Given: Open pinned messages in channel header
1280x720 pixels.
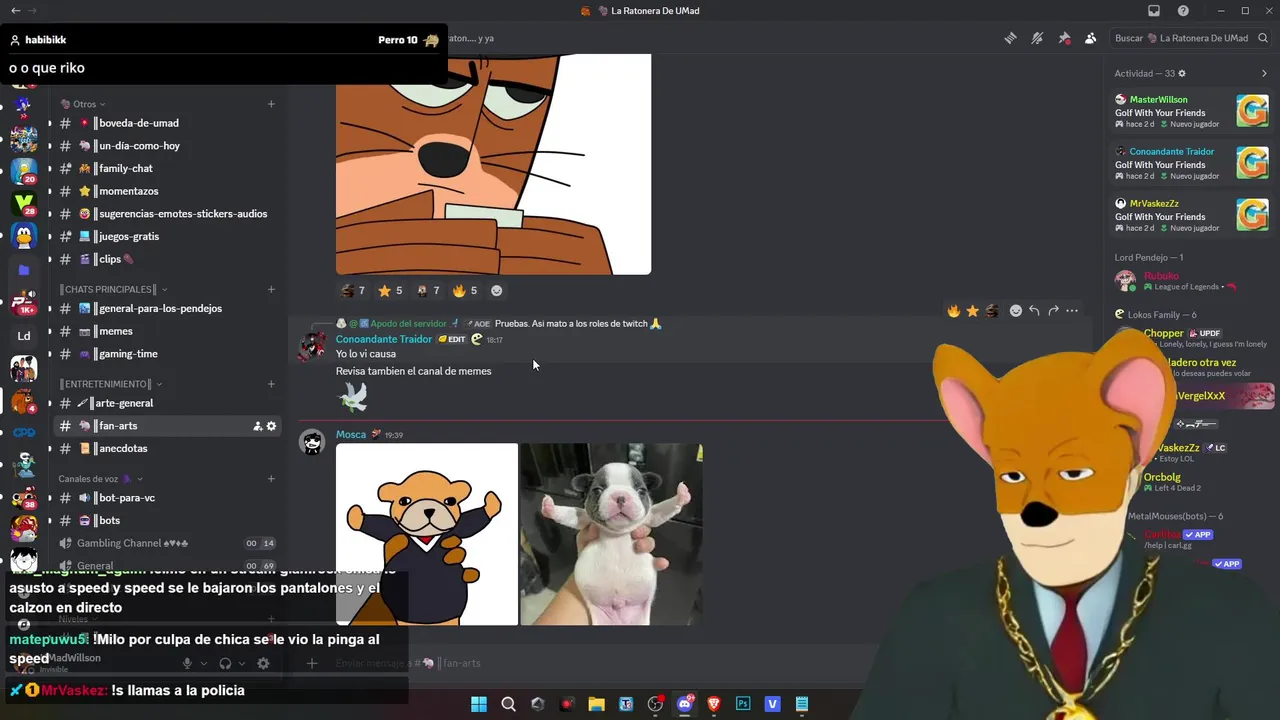Looking at the screenshot, I should point(1064,38).
